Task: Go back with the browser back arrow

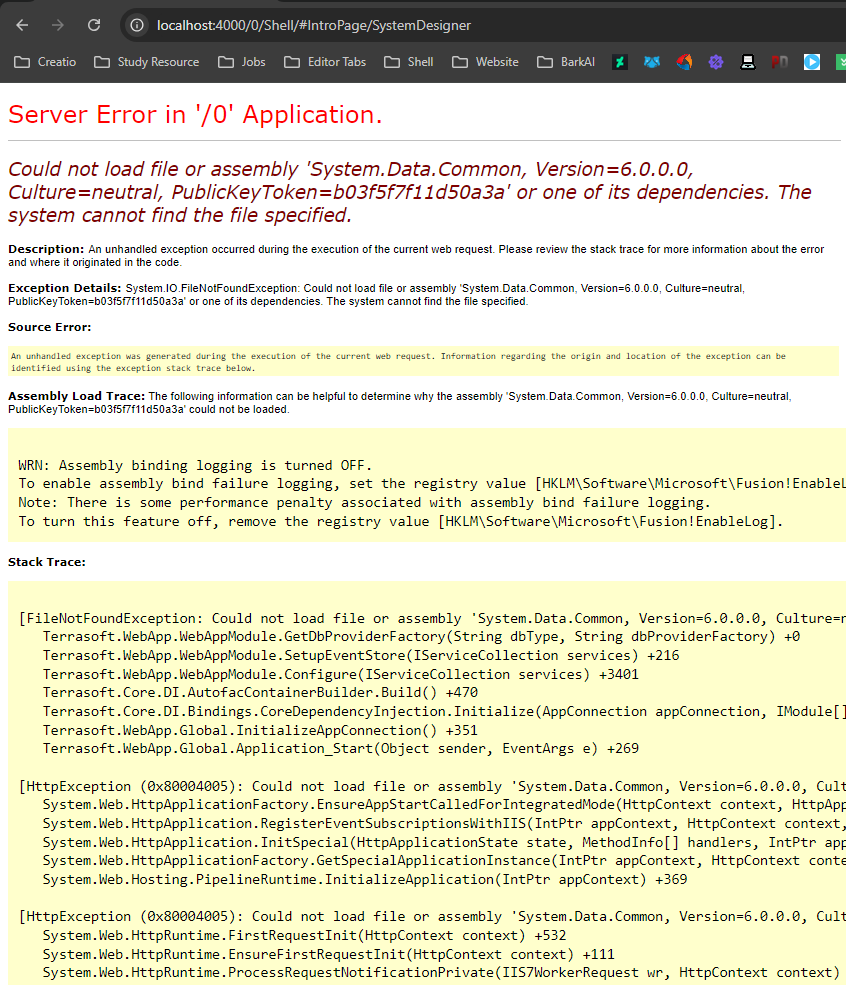Action: [22, 25]
